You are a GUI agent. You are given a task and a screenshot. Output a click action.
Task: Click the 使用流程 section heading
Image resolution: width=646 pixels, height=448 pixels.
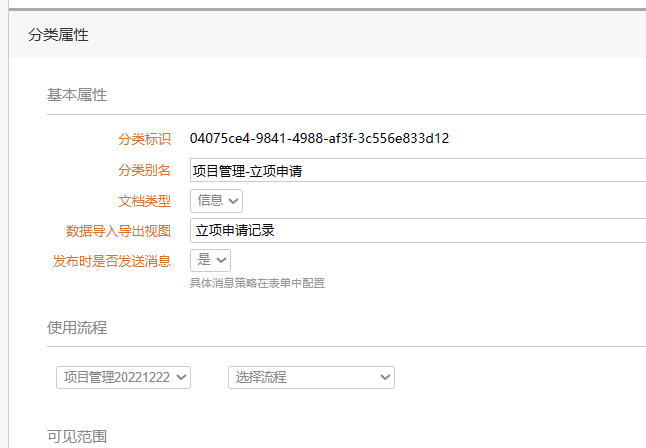coord(77,328)
